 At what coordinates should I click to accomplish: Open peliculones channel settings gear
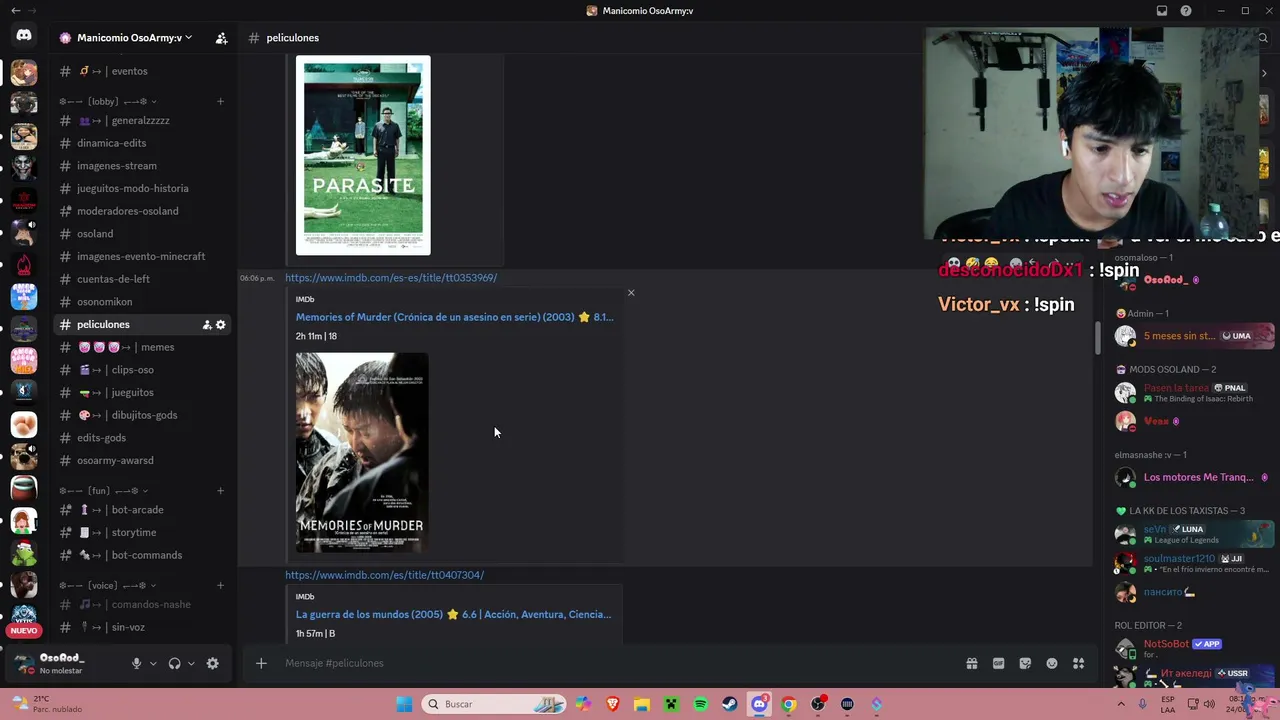pos(221,325)
